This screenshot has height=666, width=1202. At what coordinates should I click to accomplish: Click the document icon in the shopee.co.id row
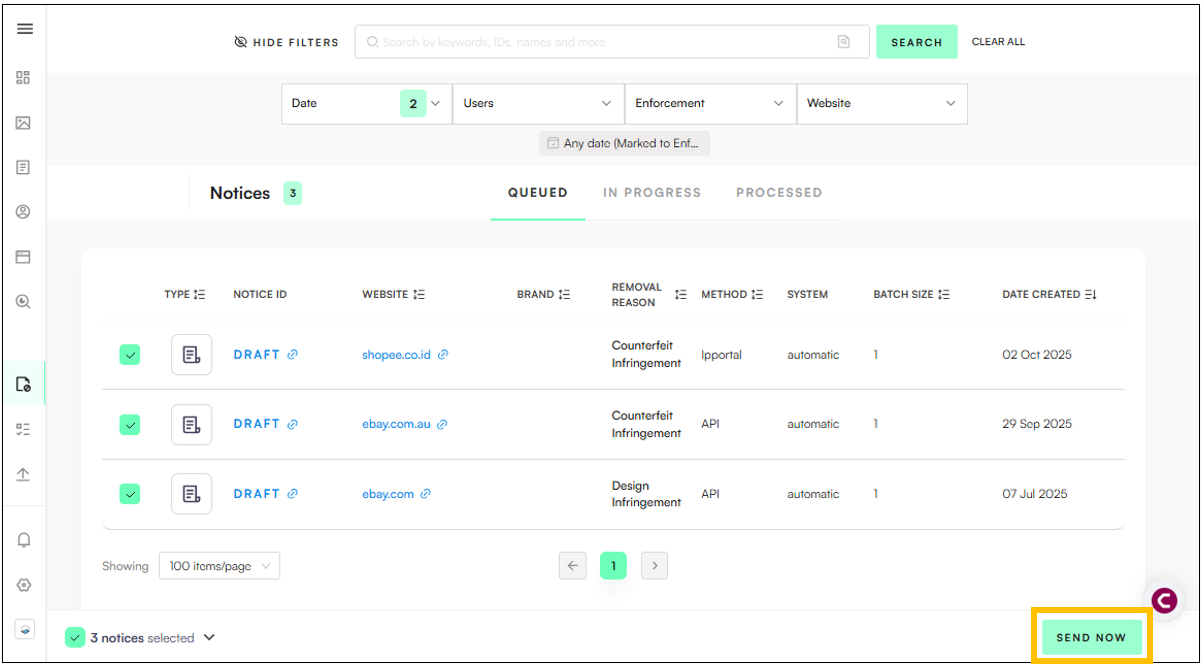[x=191, y=355]
